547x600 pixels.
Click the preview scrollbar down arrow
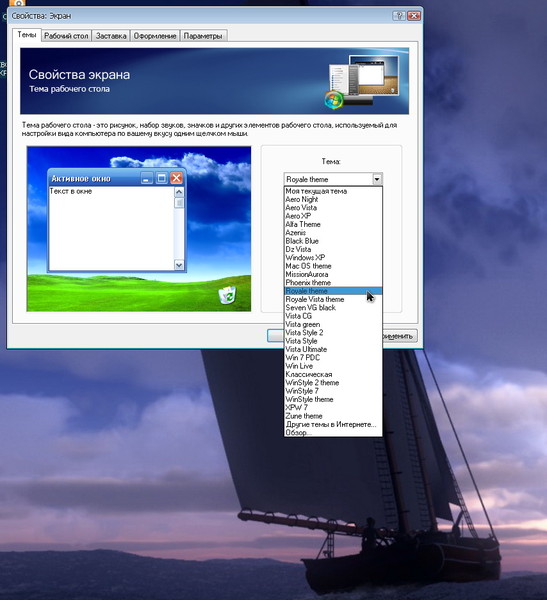179,265
